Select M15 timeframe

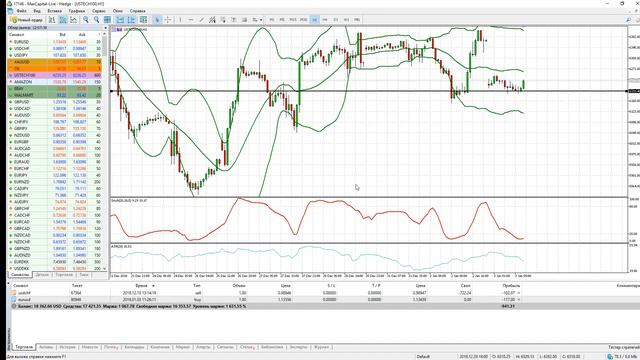(x=293, y=20)
